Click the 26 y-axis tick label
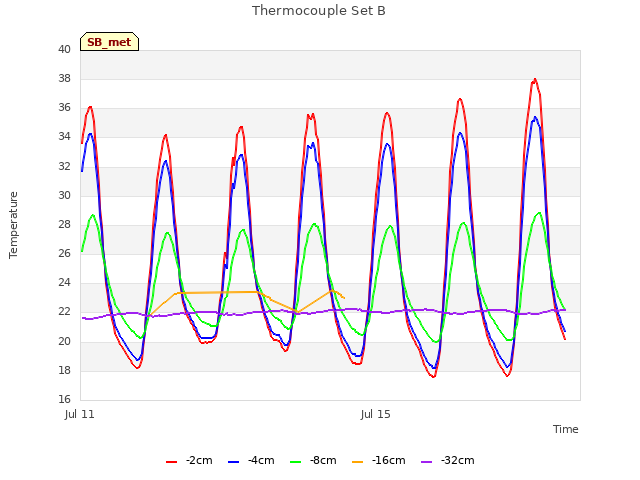The width and height of the screenshot is (640, 480). [x=64, y=253]
